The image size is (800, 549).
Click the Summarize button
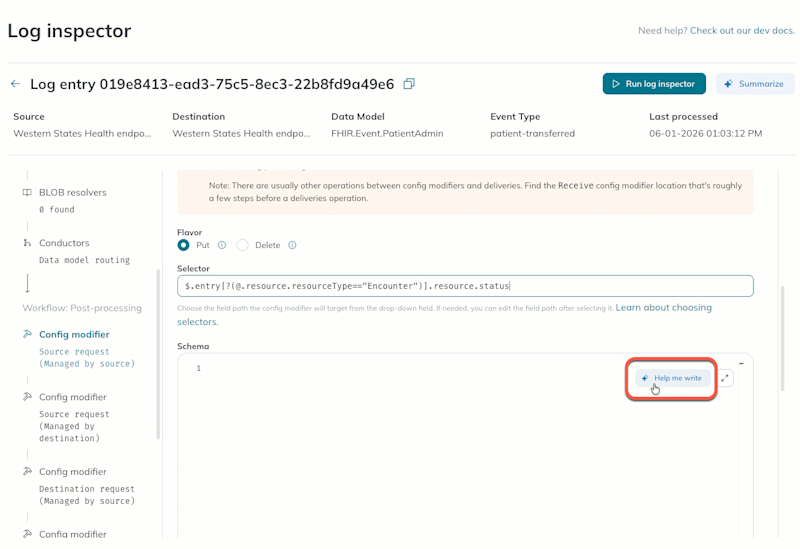(x=755, y=84)
